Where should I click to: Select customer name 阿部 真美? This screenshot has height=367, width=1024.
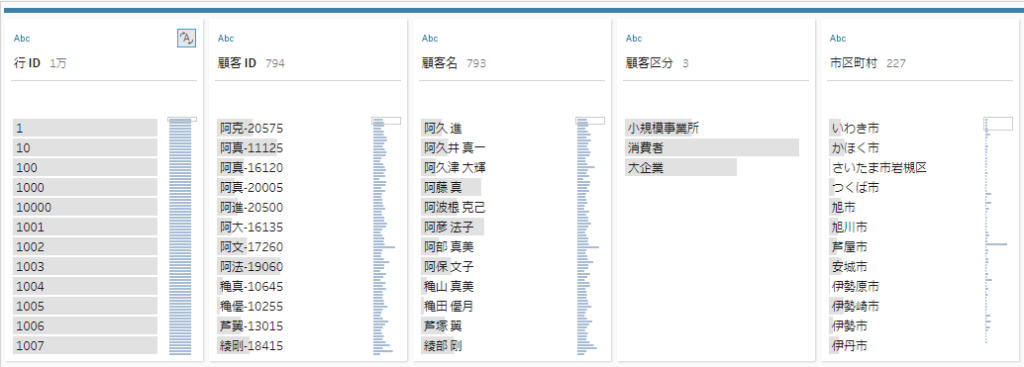point(449,247)
